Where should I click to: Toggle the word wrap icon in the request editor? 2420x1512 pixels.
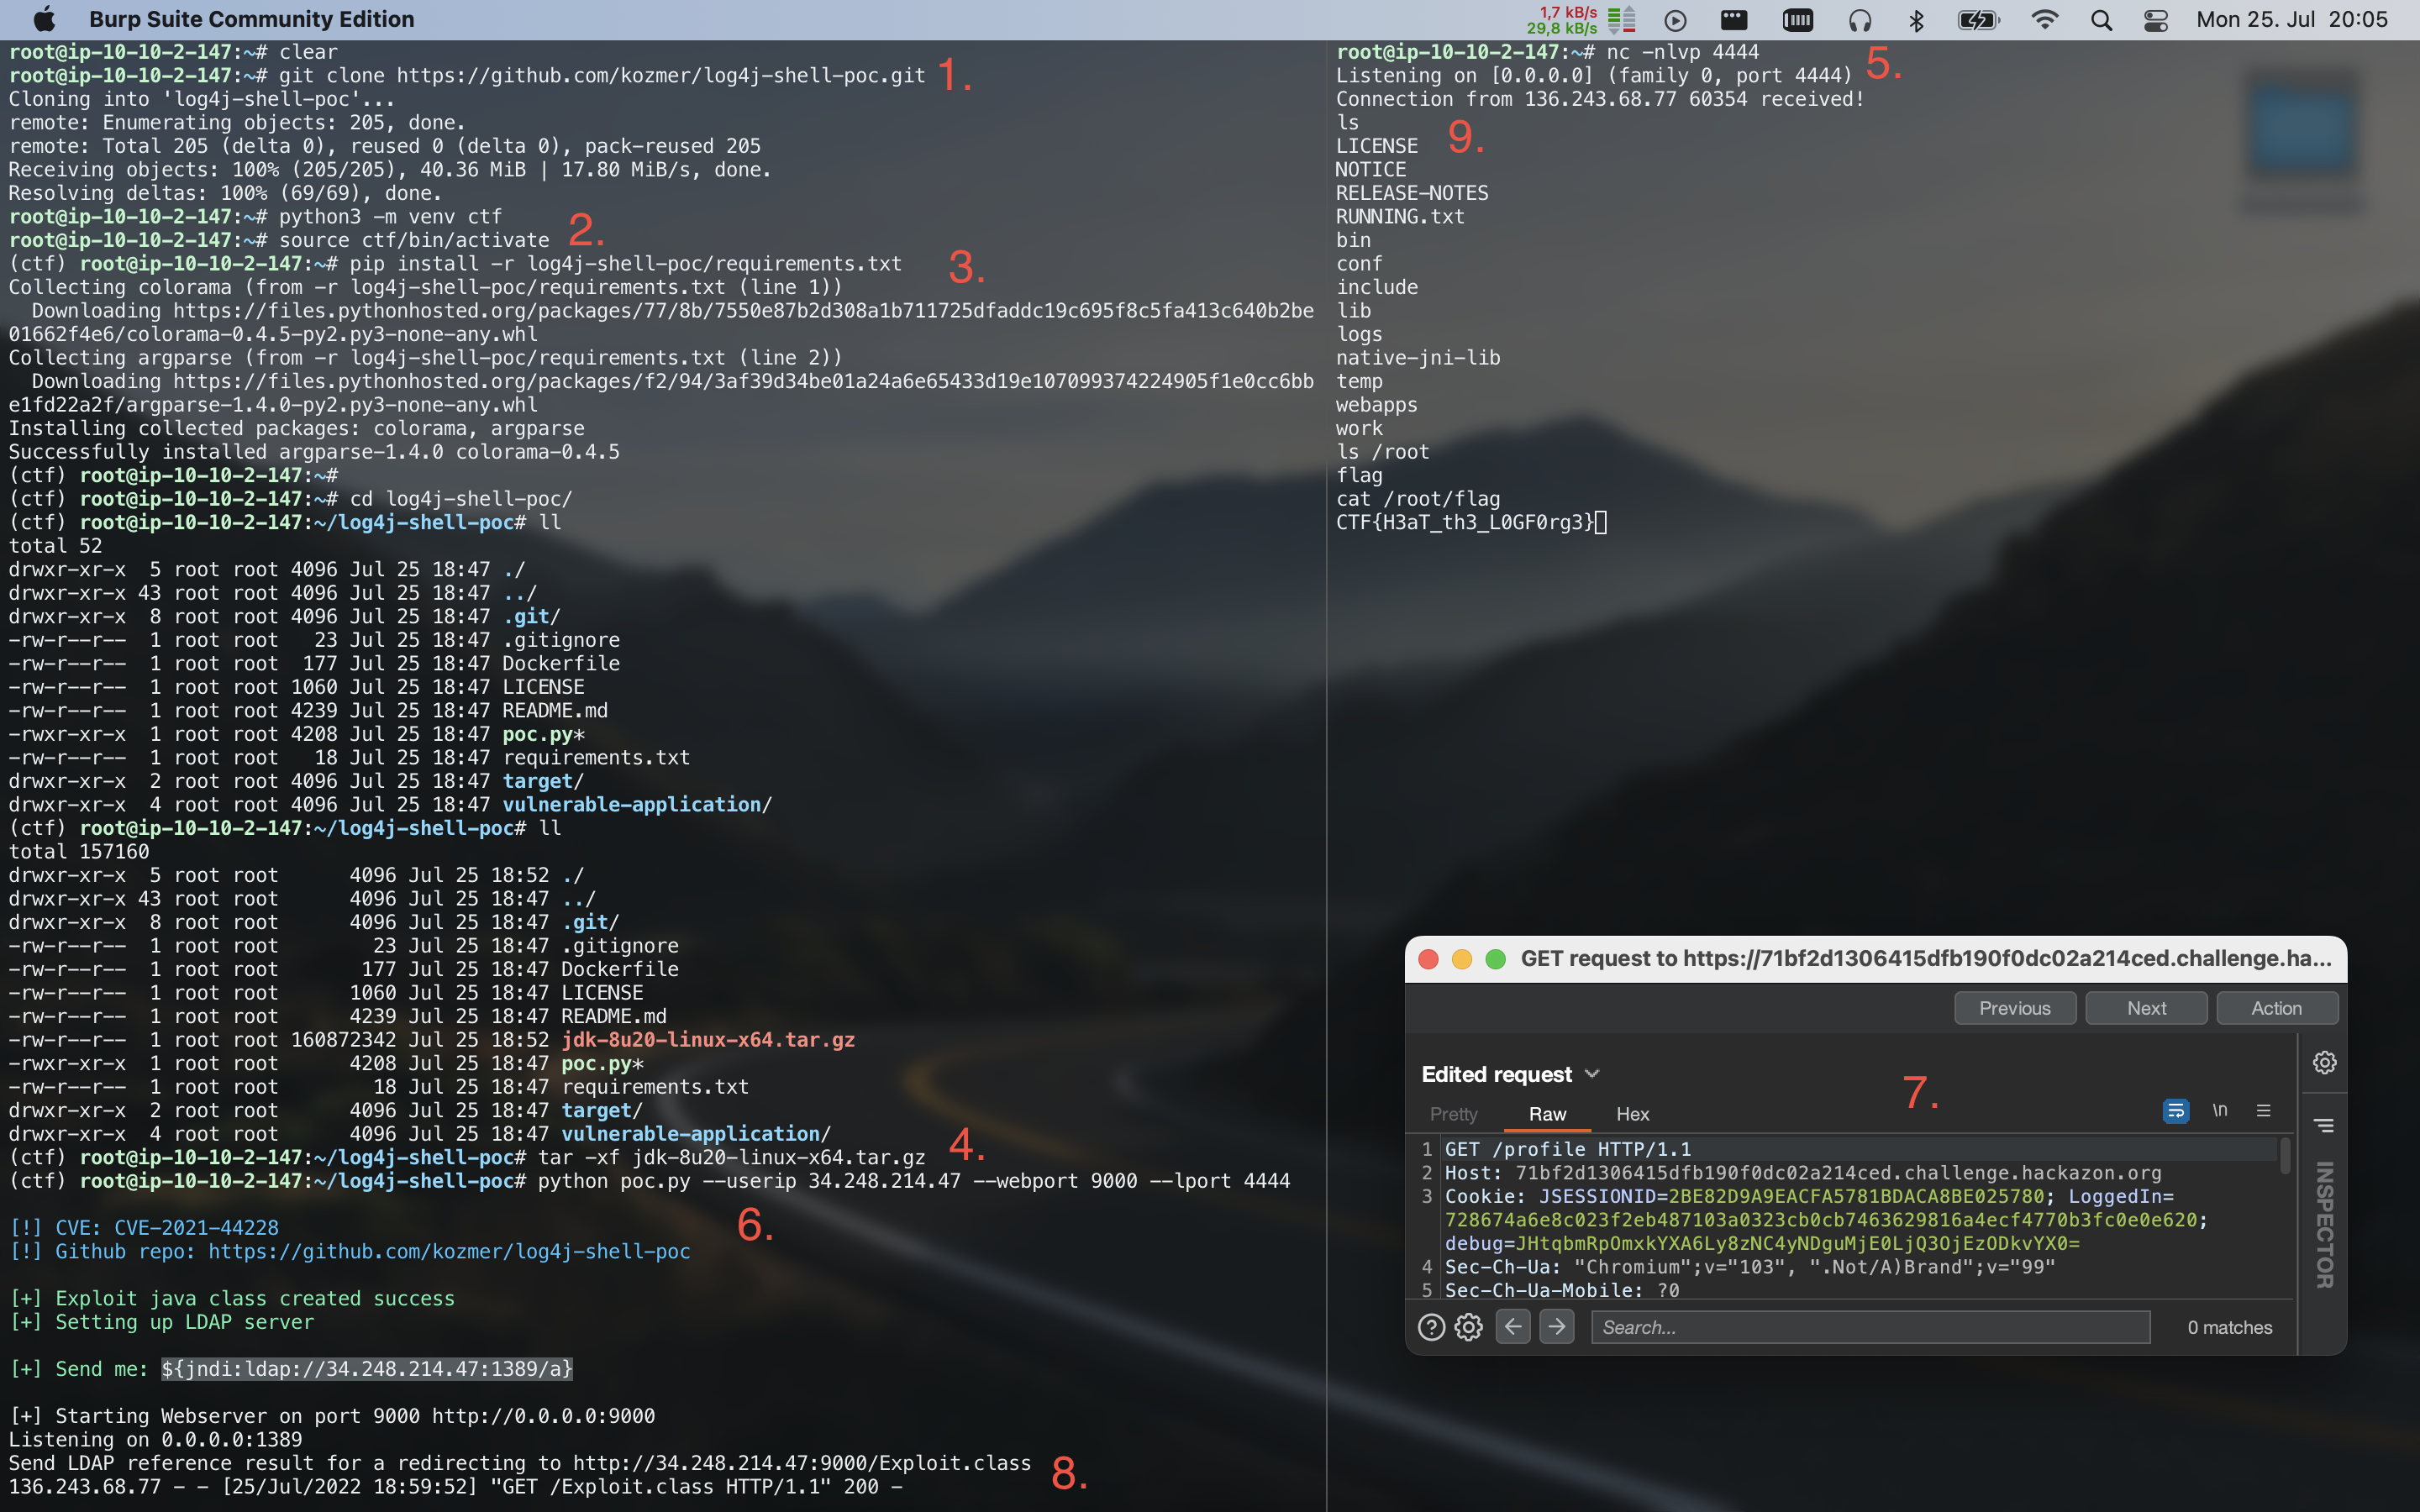pyautogui.click(x=2175, y=1111)
